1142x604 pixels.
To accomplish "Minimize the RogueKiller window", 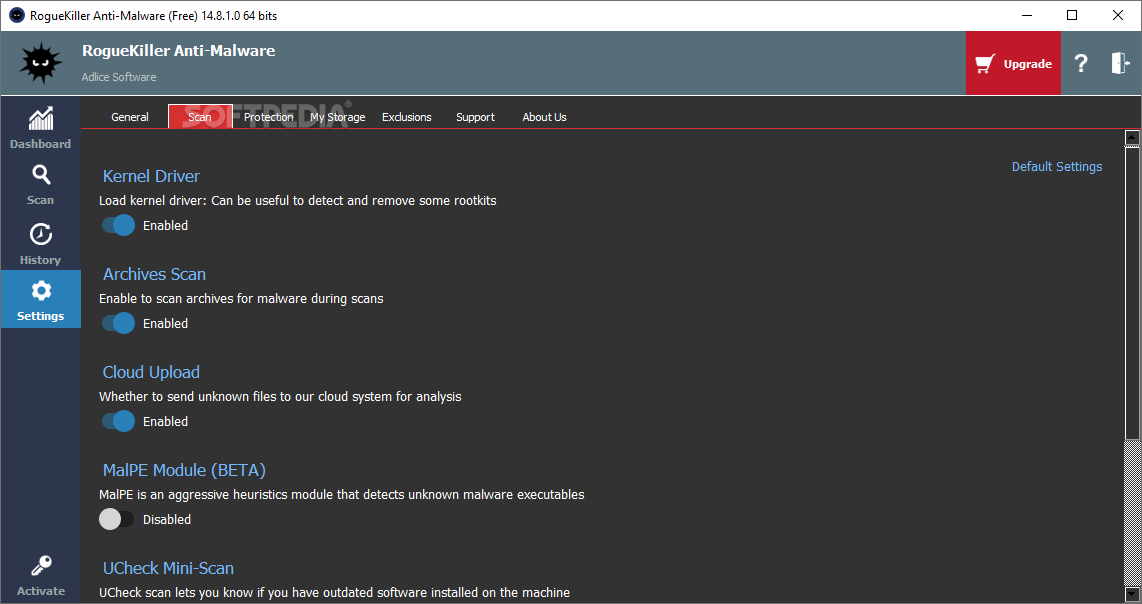I will pos(1027,15).
